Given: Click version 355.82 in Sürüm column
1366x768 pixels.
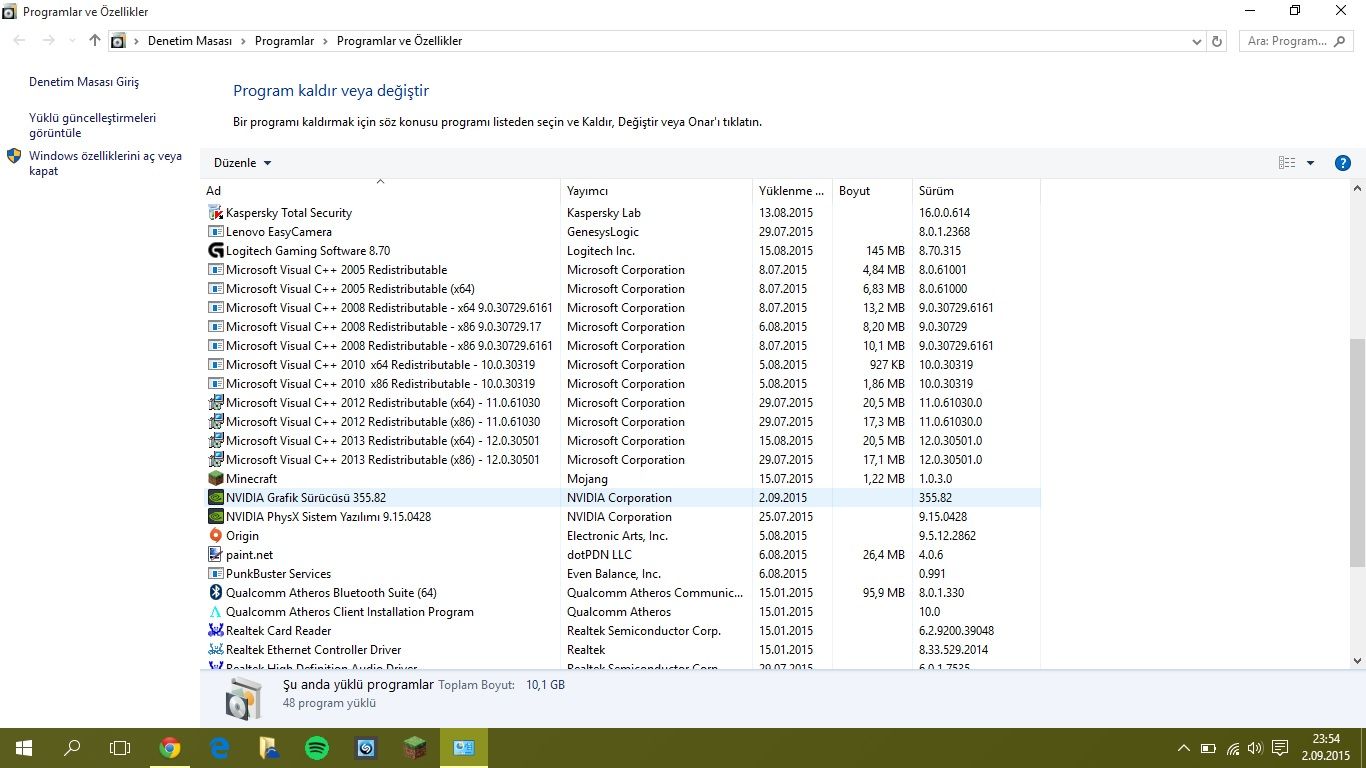Looking at the screenshot, I should click(x=935, y=498).
